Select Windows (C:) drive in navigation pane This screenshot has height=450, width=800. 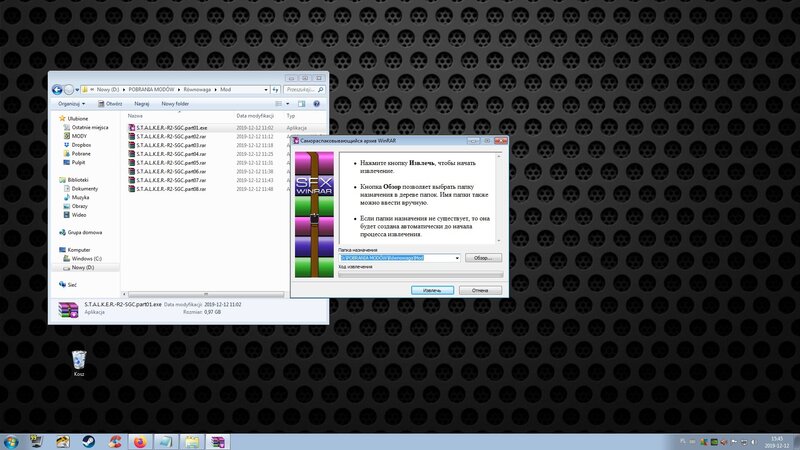87,258
